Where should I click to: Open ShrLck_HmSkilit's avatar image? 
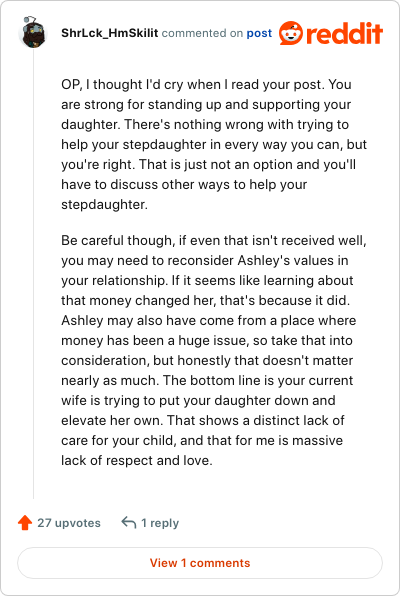[33, 32]
